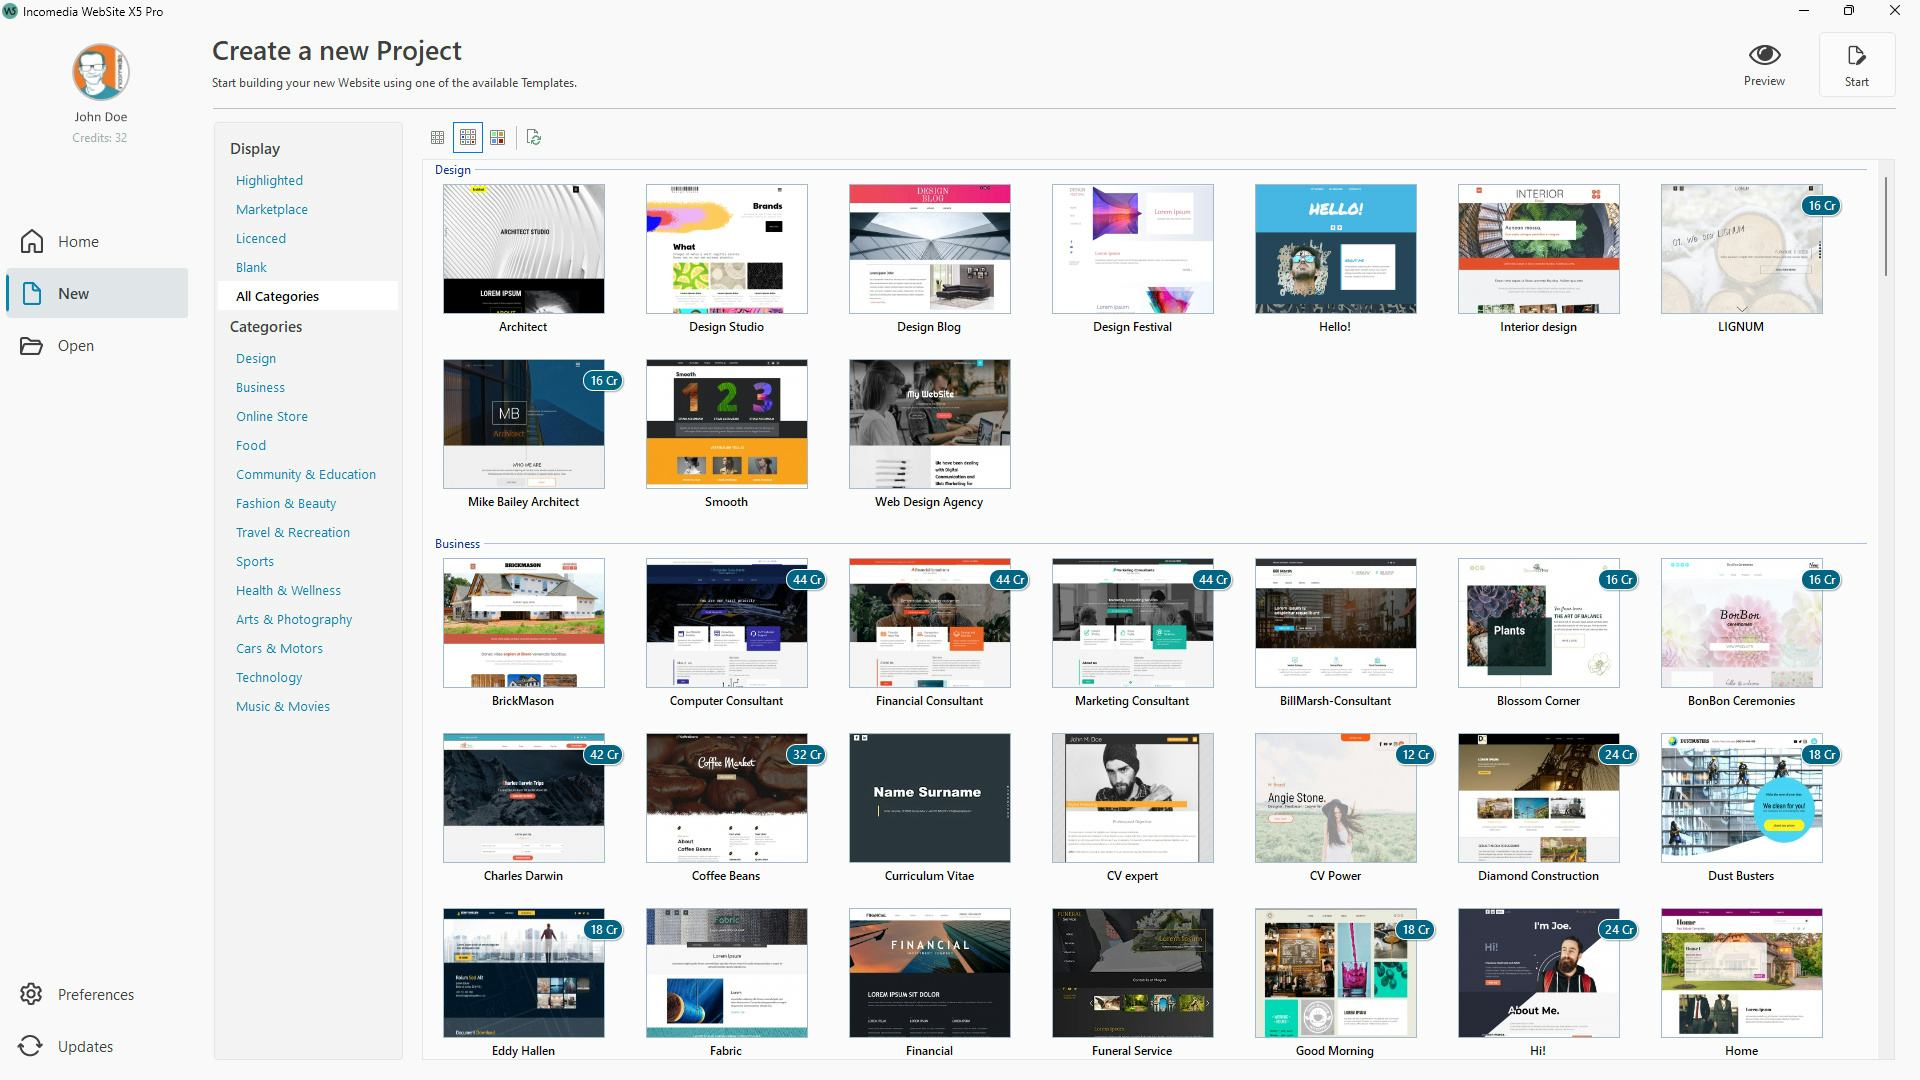Switch to small grid template view
The image size is (1920, 1080).
click(x=437, y=137)
